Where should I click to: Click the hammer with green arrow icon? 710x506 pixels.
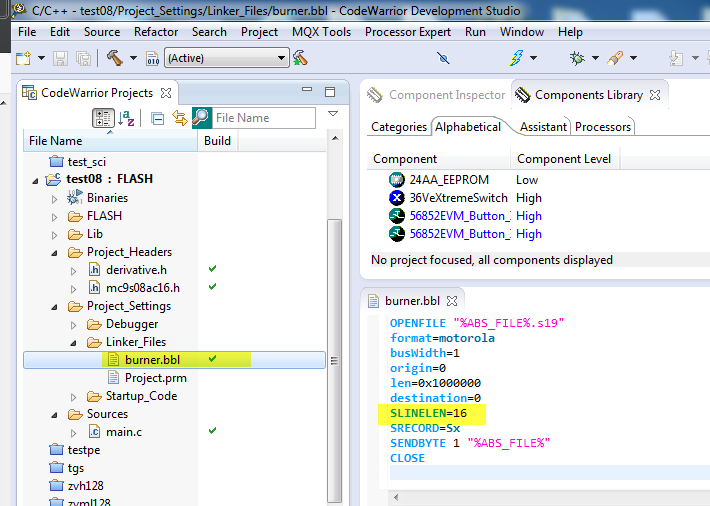(x=300, y=58)
